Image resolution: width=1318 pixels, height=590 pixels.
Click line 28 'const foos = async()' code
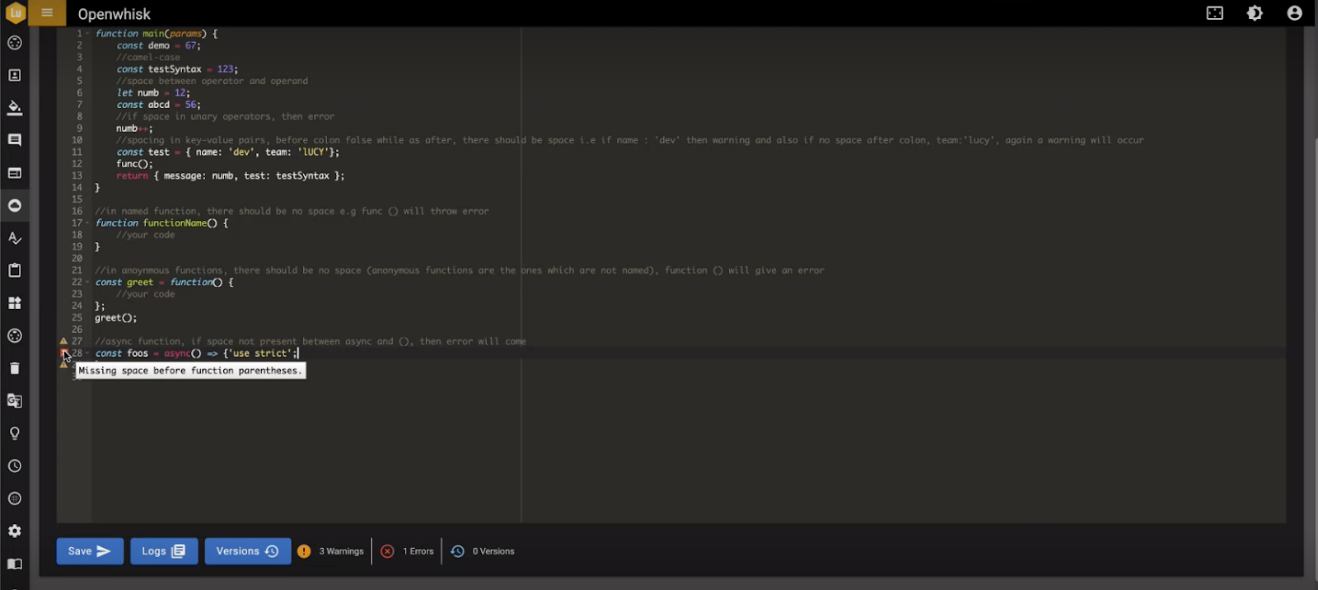(196, 353)
